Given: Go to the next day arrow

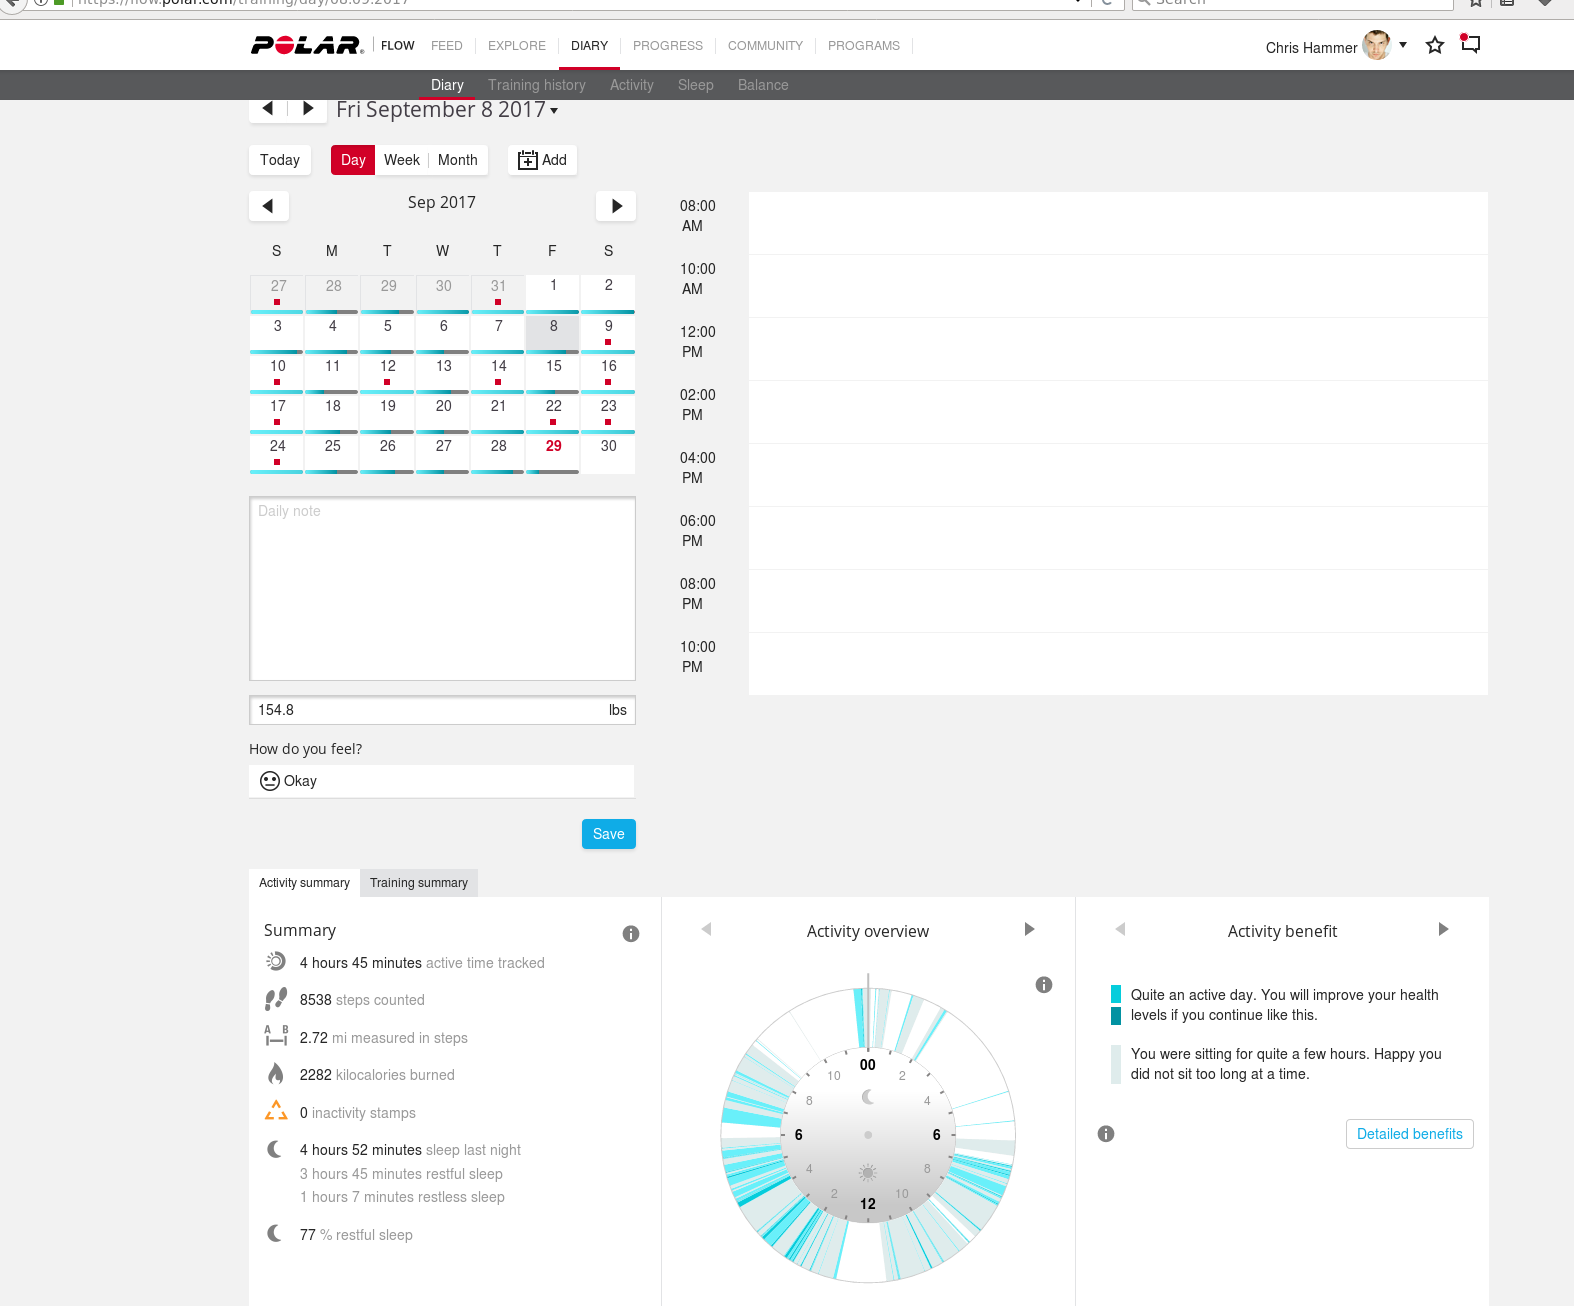Looking at the screenshot, I should [x=308, y=108].
